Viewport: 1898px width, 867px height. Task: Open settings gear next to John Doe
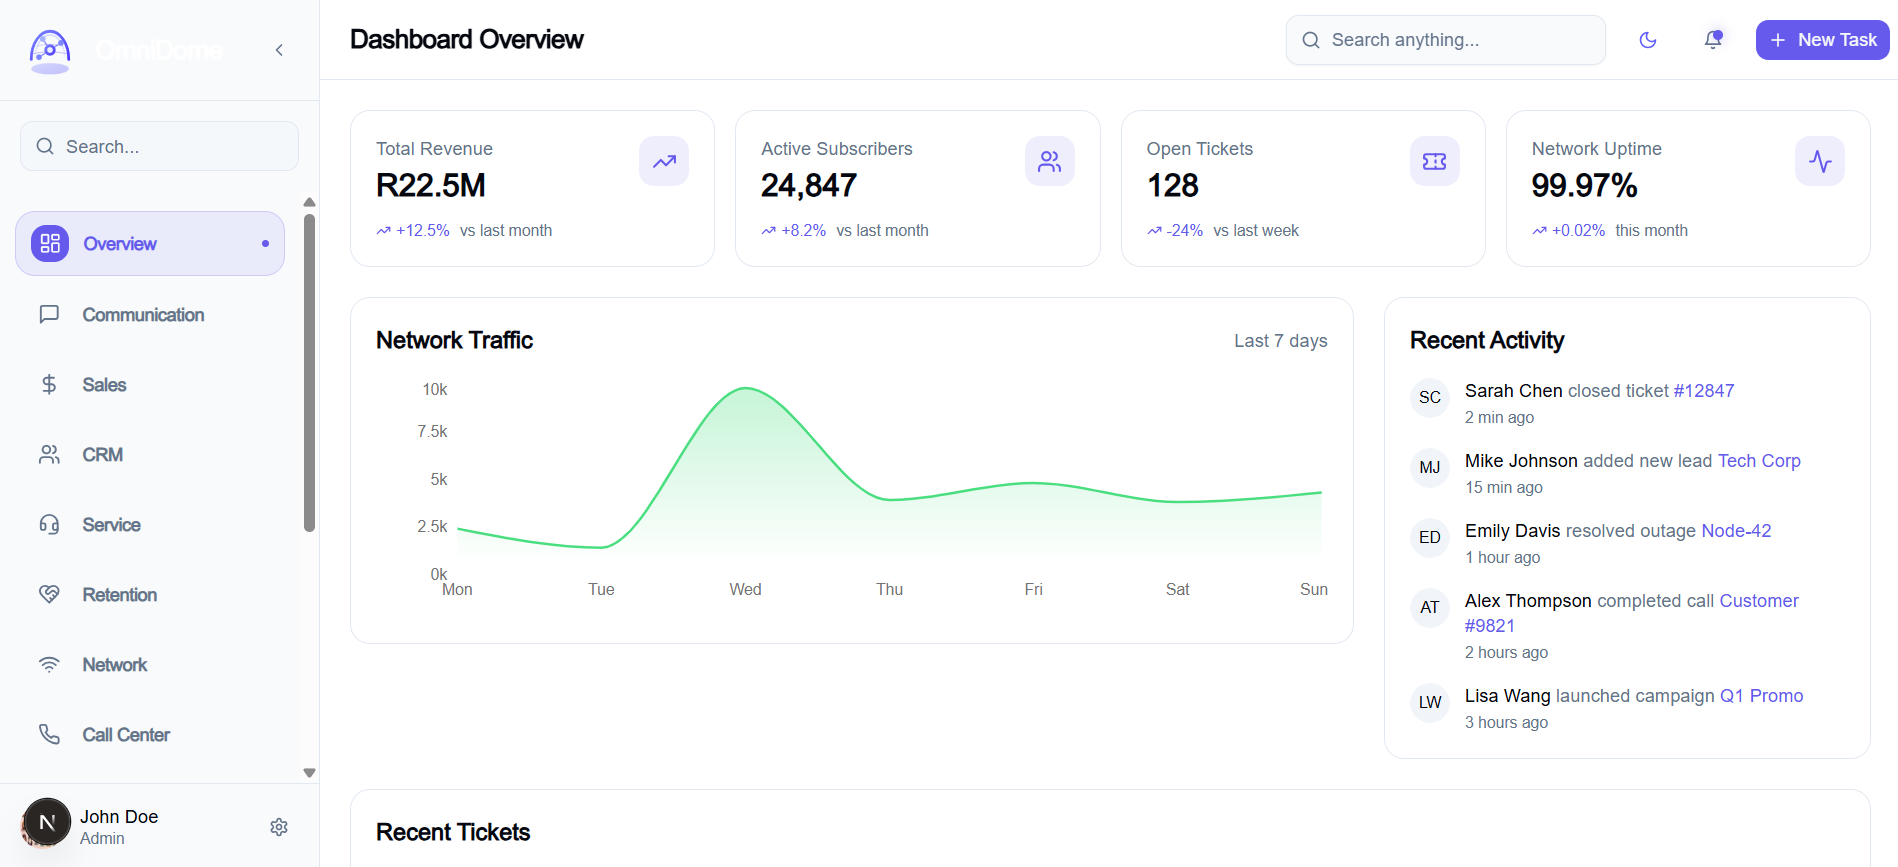click(x=279, y=827)
